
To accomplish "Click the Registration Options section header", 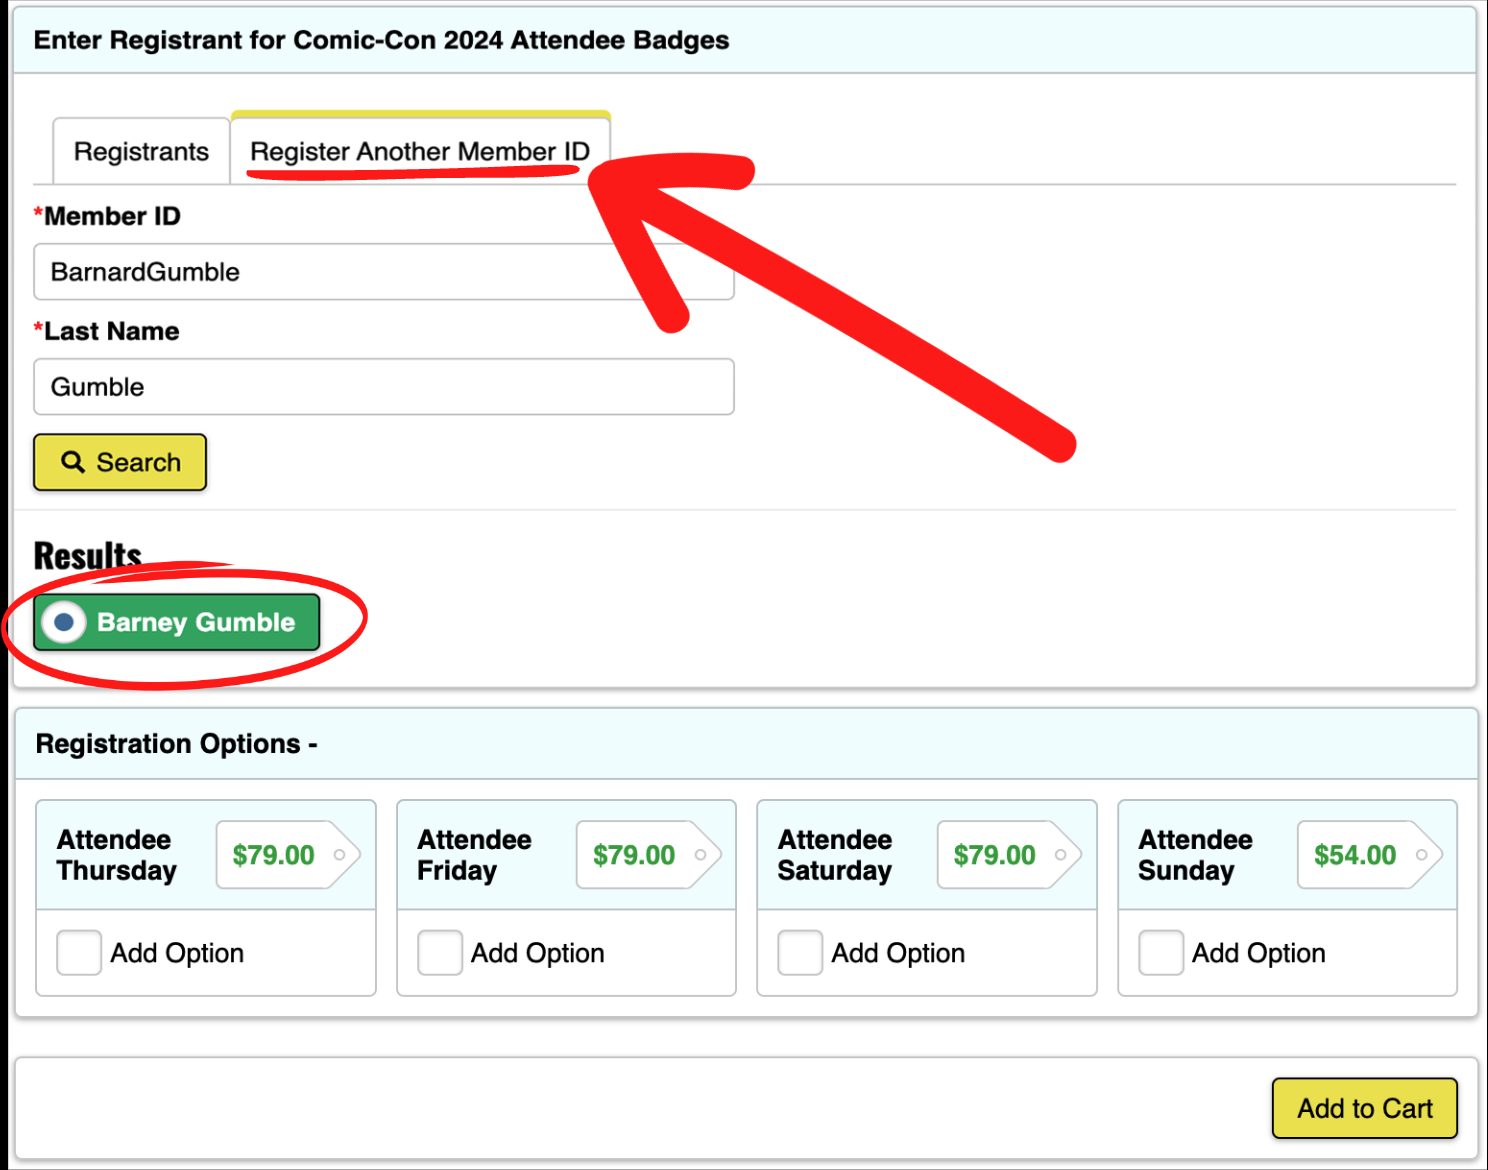I will click(x=176, y=744).
